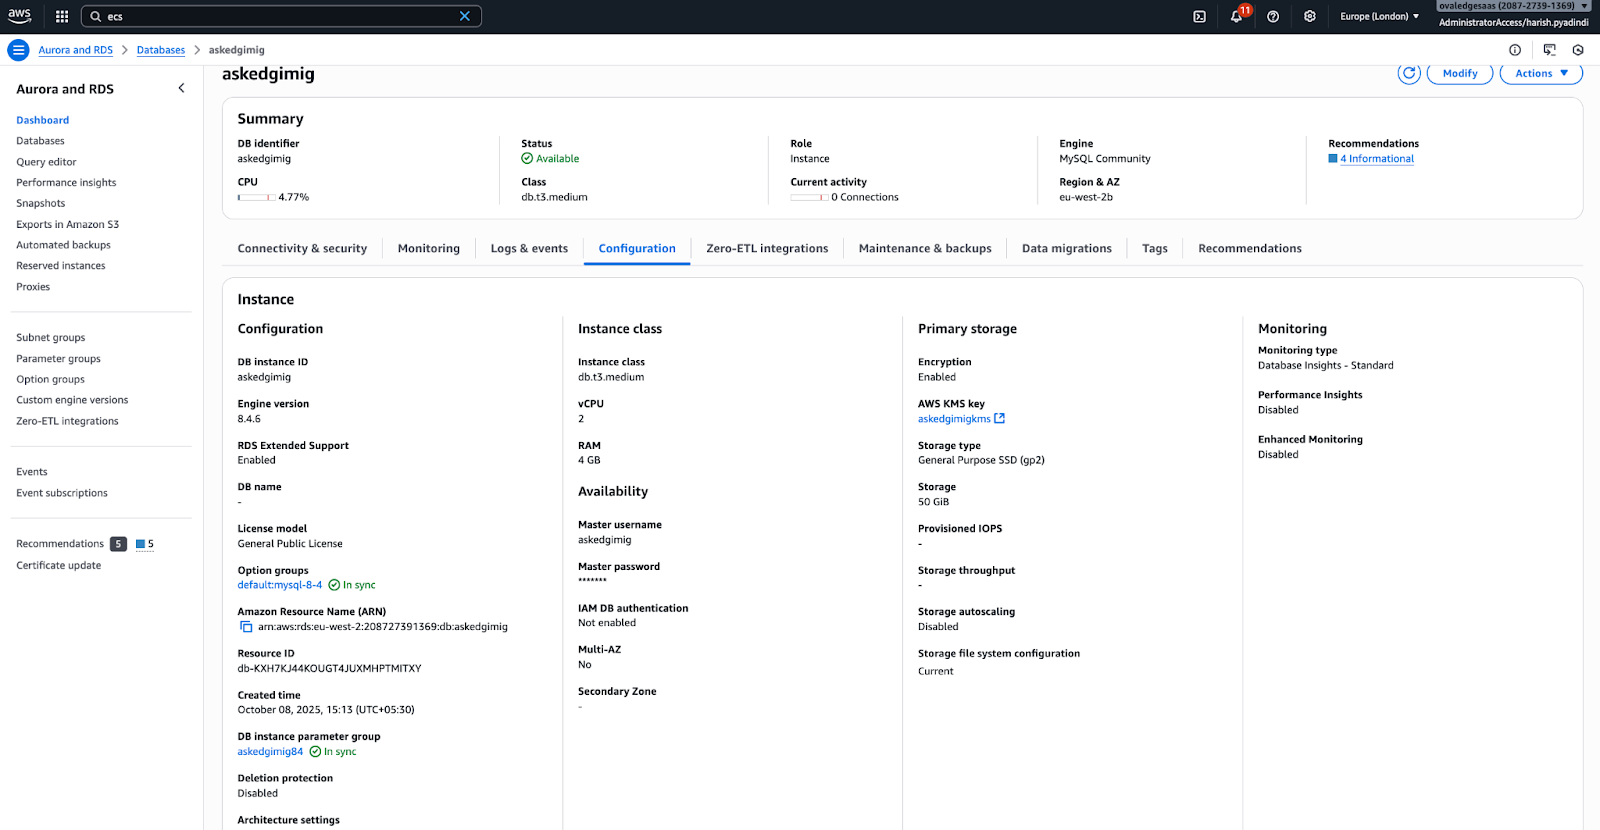Copy the Amazon Resource Name ARN

(246, 627)
